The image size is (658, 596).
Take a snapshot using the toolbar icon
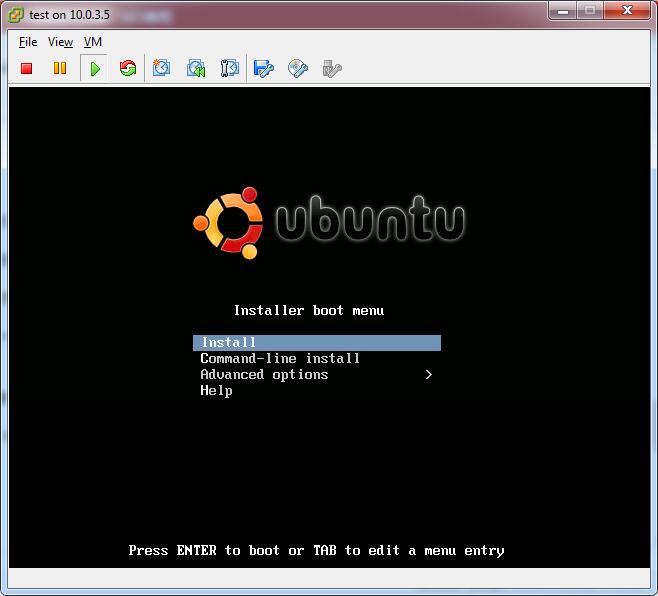click(x=161, y=68)
